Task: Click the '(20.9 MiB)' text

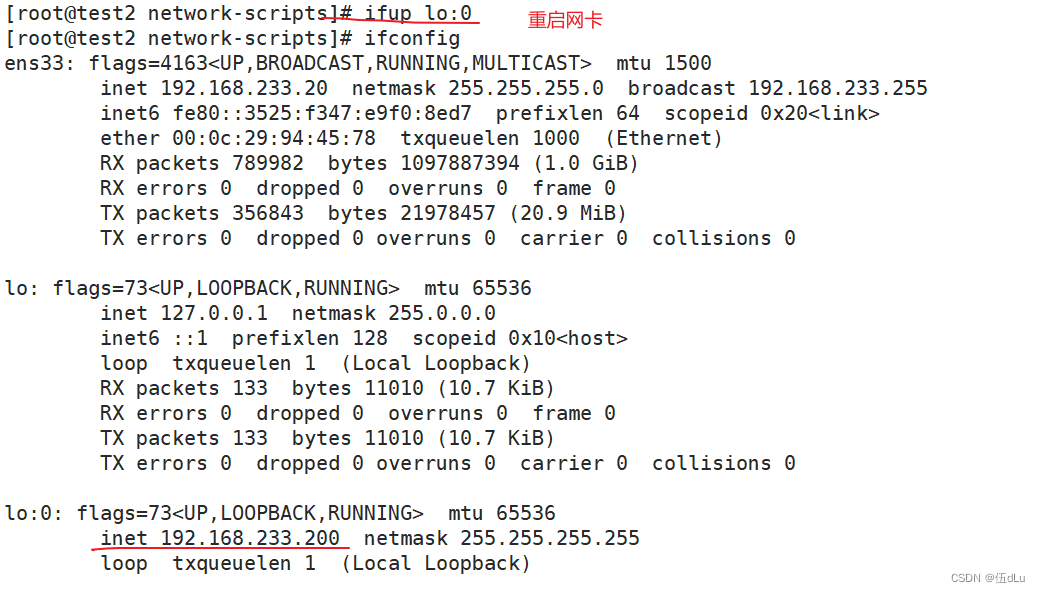Action: coord(567,214)
